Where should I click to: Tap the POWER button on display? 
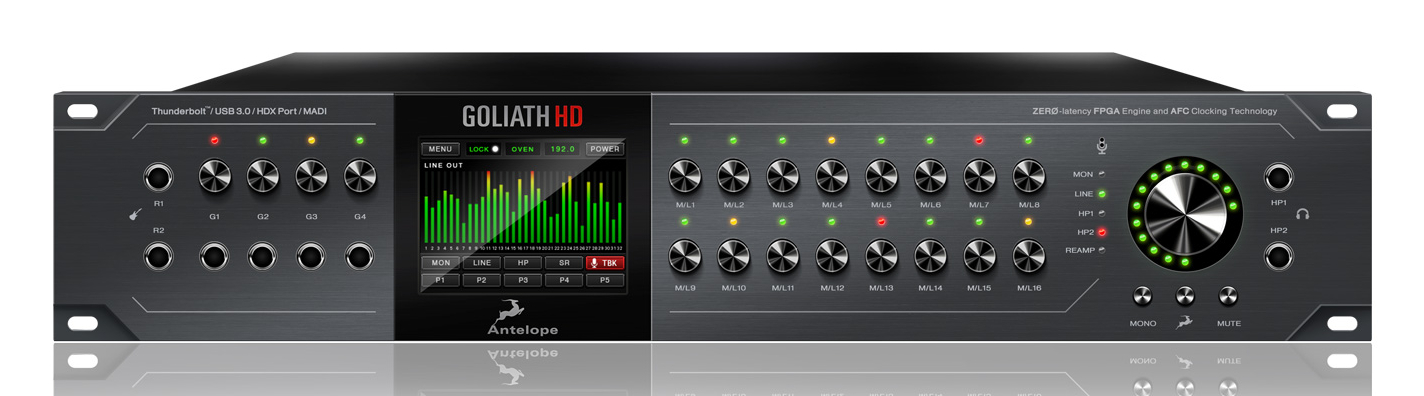click(605, 149)
